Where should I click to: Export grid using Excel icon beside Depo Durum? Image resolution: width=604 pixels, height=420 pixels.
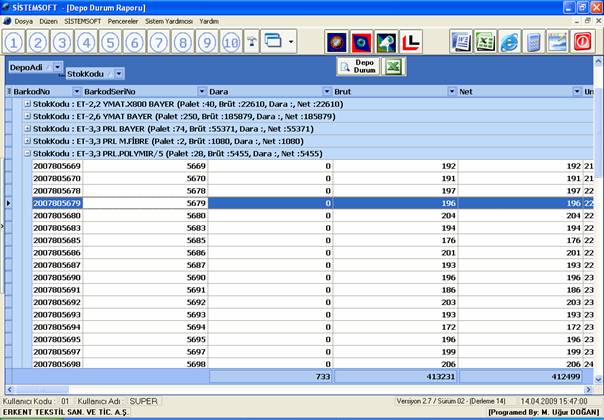[394, 67]
